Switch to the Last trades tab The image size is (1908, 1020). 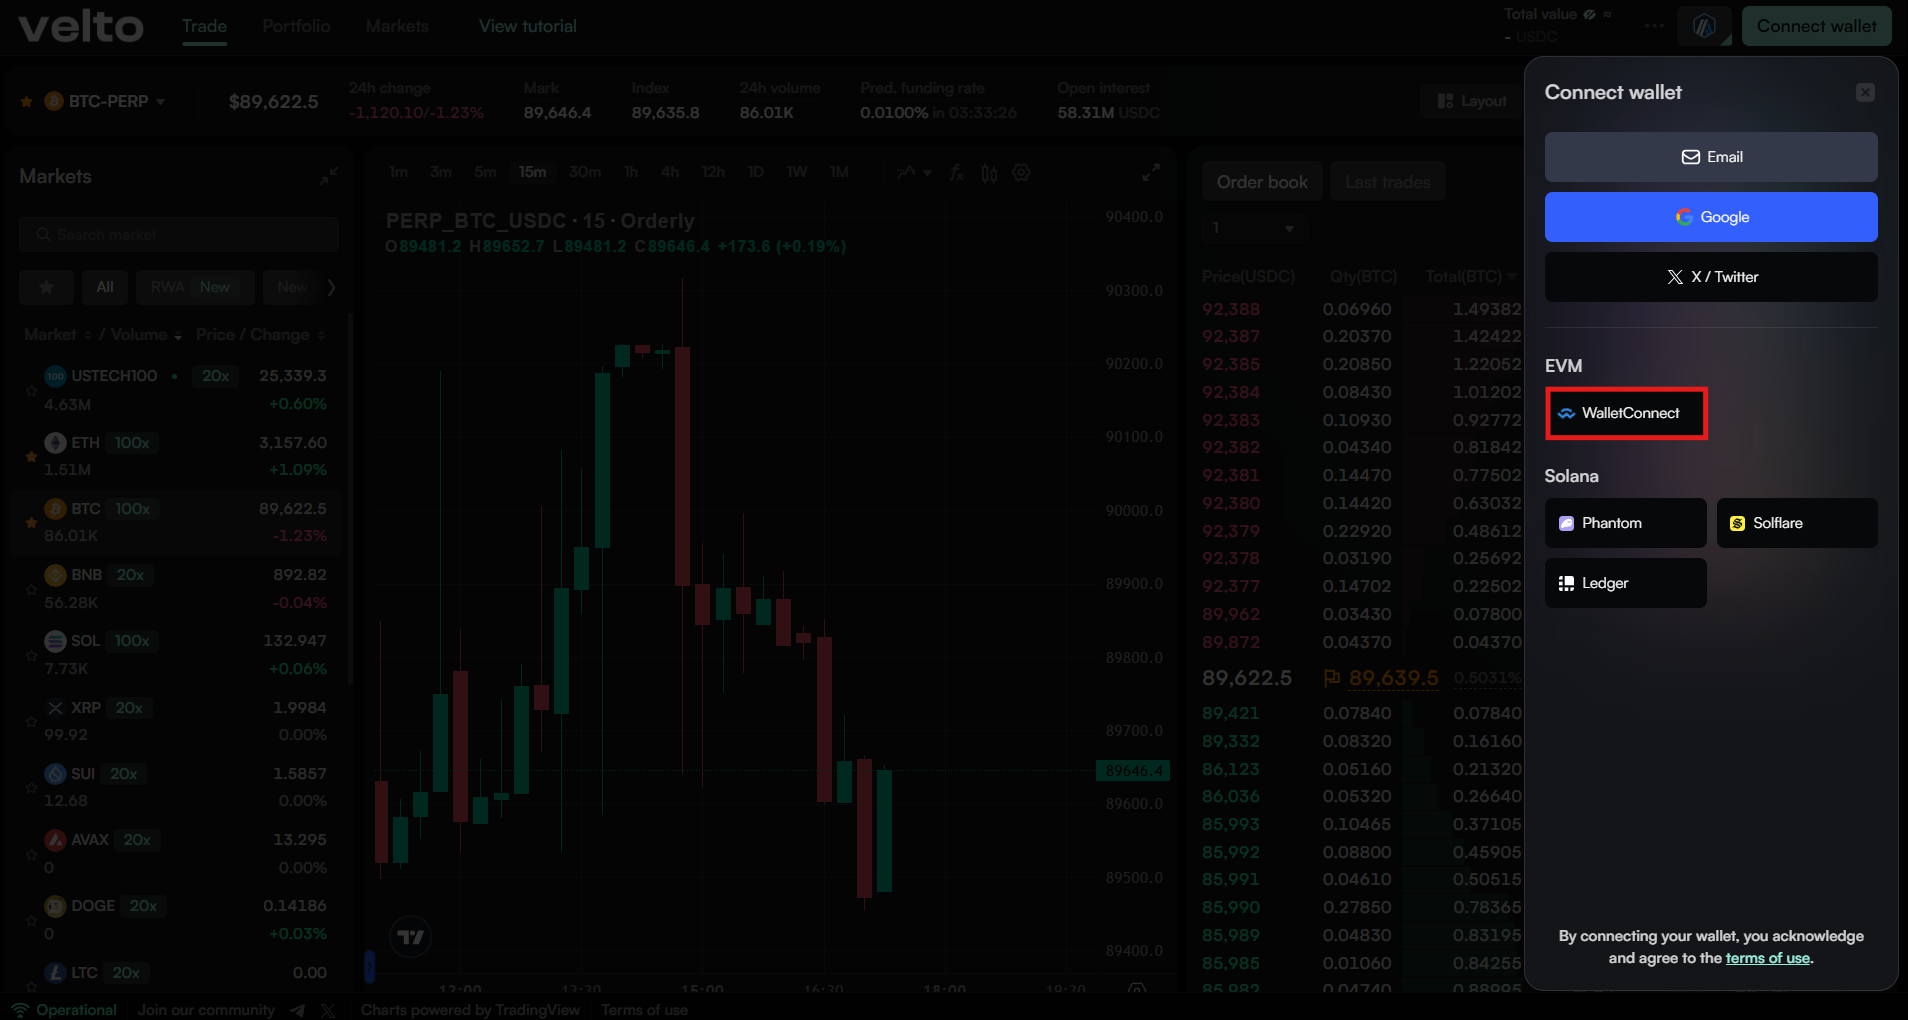pos(1388,181)
